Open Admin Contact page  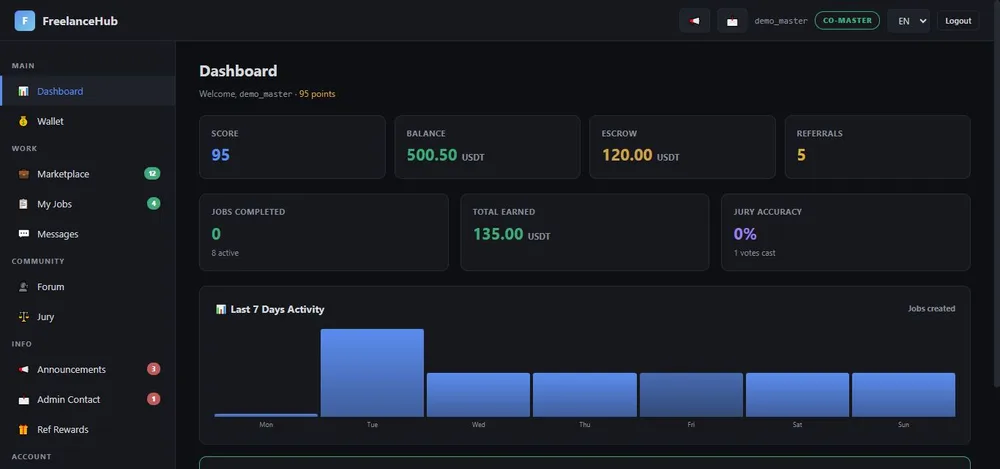(87, 399)
